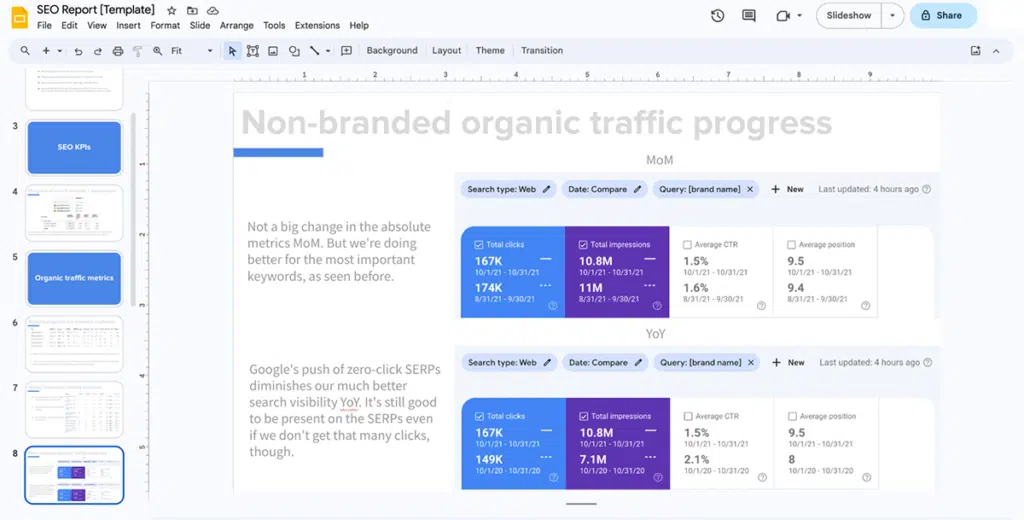This screenshot has height=520, width=1024.
Task: Open the Transition panel
Action: pyautogui.click(x=542, y=50)
